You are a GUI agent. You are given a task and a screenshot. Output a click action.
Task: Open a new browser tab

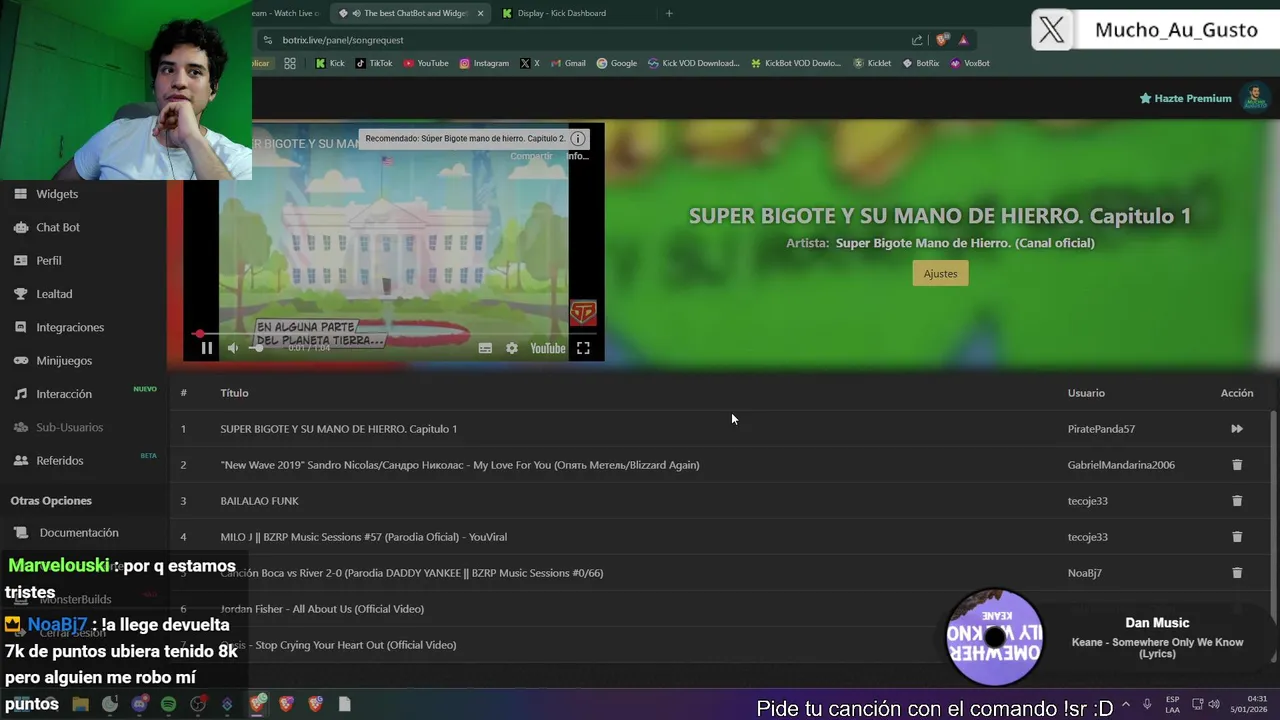pos(669,13)
